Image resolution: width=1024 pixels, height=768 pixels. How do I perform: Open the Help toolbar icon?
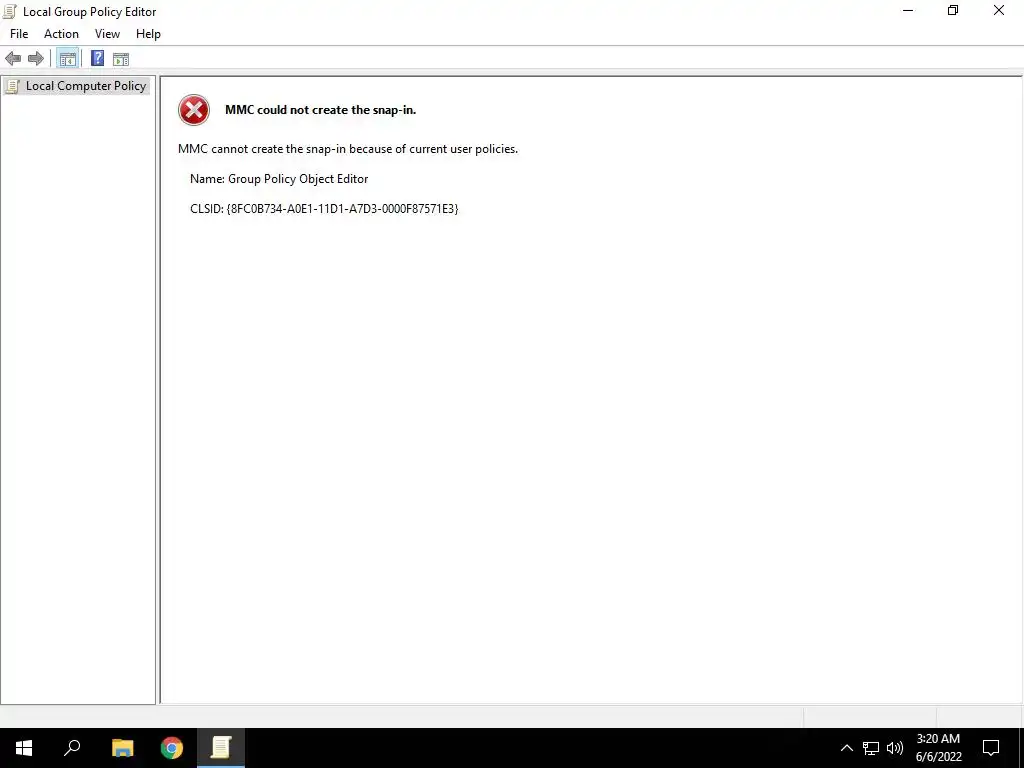coord(97,58)
